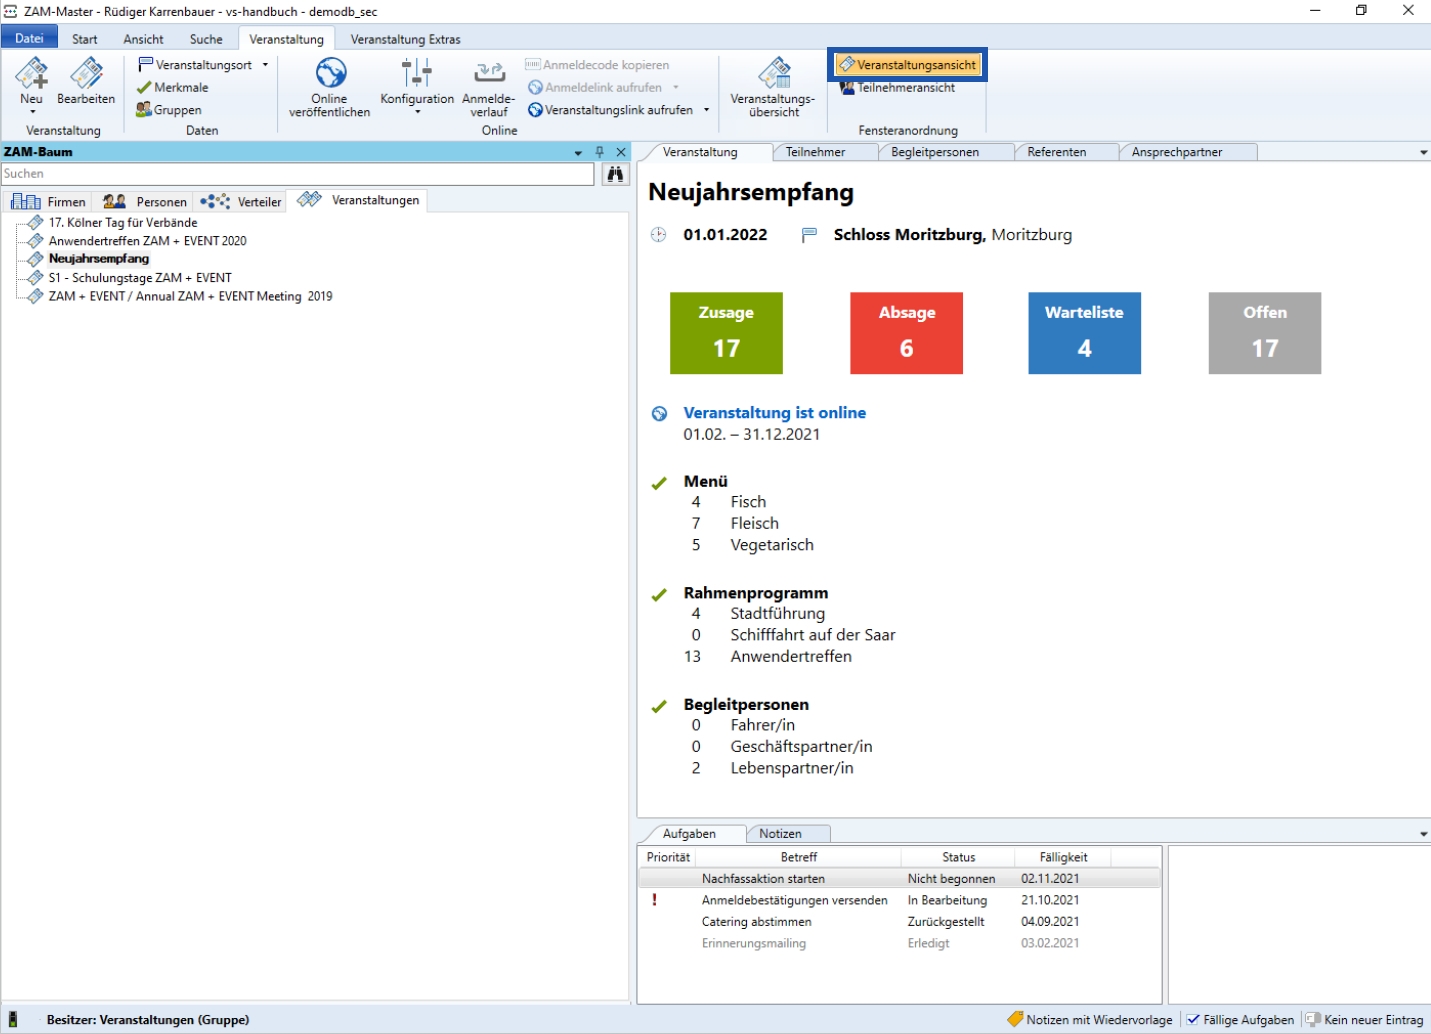Open the Anmeldeverlauf icon
This screenshot has height=1034, width=1431.
(x=489, y=74)
